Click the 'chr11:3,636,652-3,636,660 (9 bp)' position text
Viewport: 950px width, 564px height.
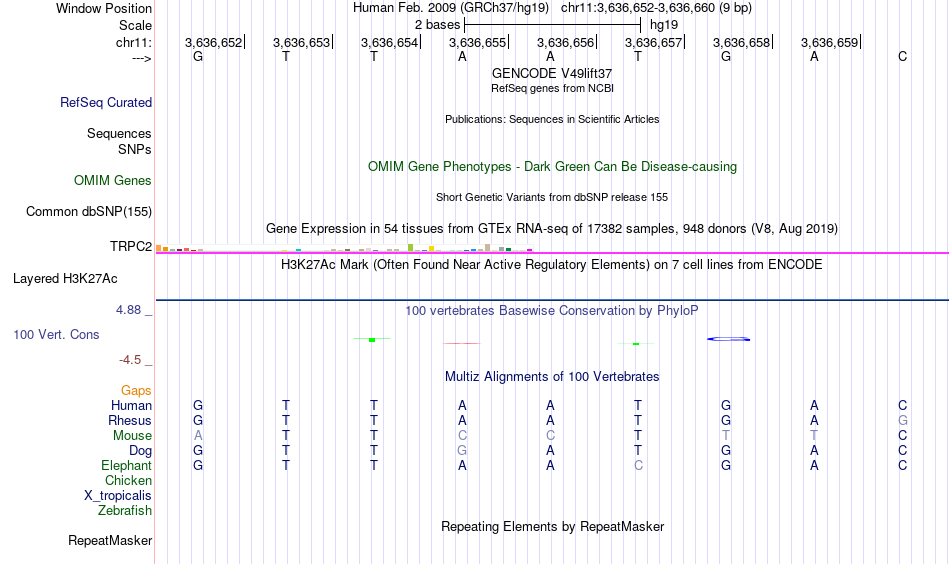[657, 8]
